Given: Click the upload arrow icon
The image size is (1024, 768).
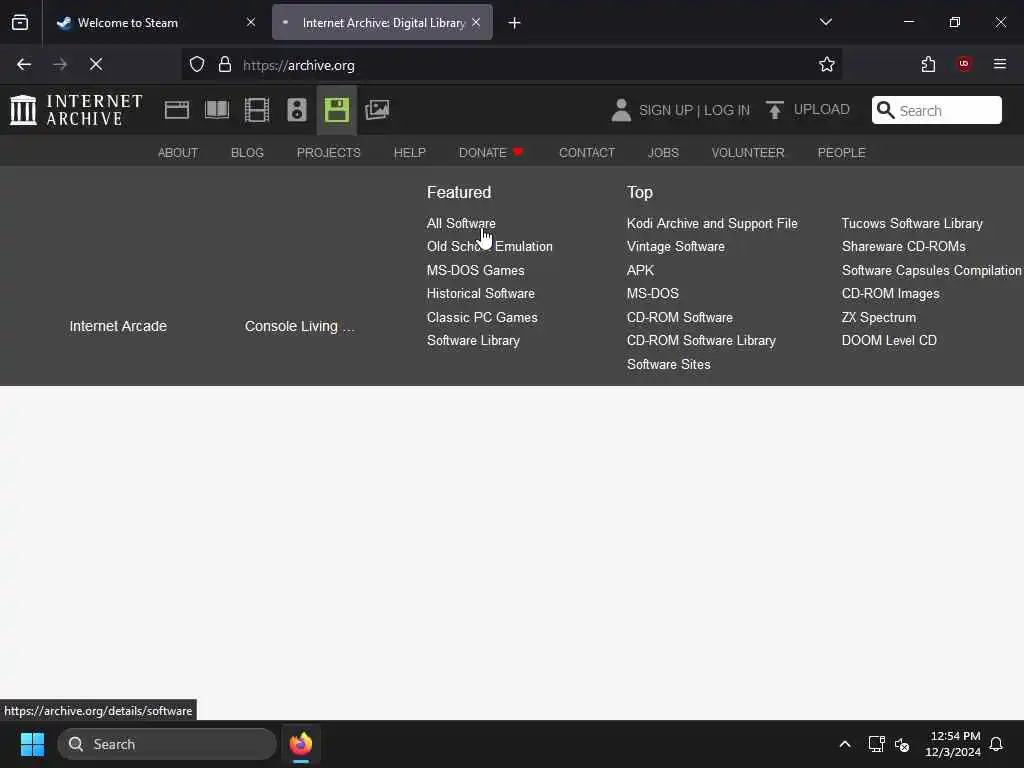Looking at the screenshot, I should pyautogui.click(x=775, y=110).
